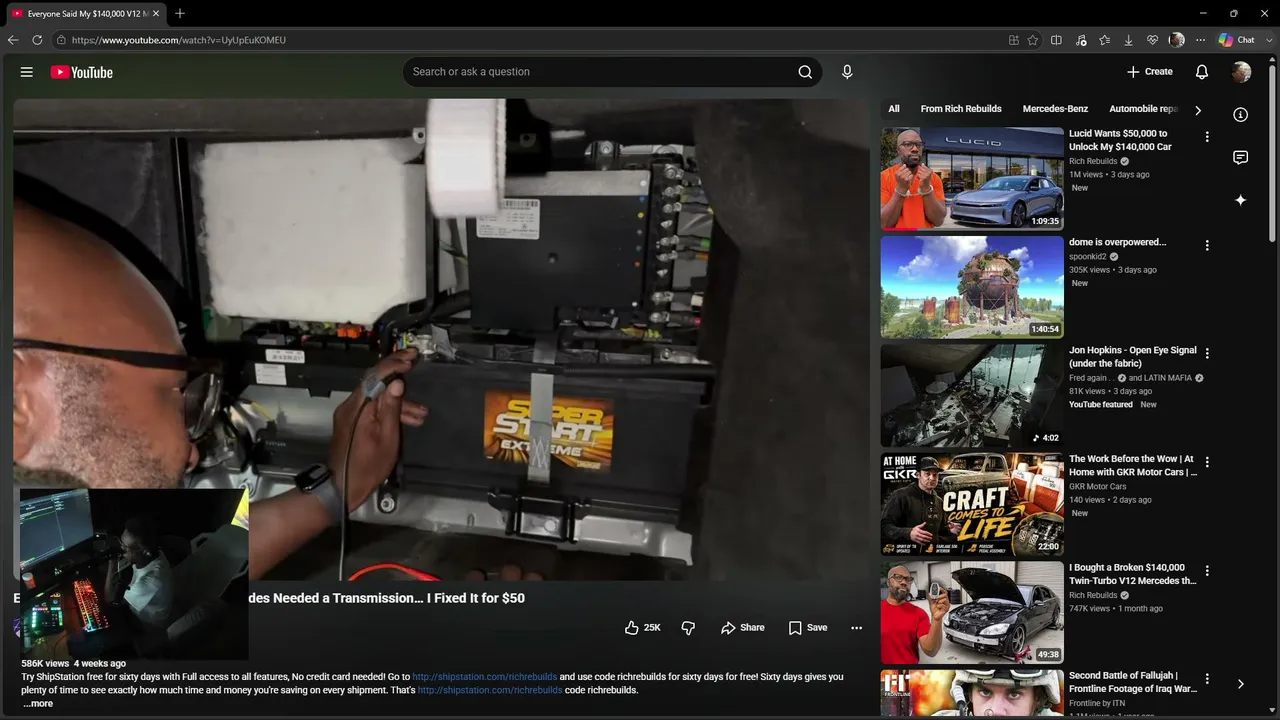Select the Automobile repair chip
This screenshot has height=720, width=1280.
[x=1144, y=109]
